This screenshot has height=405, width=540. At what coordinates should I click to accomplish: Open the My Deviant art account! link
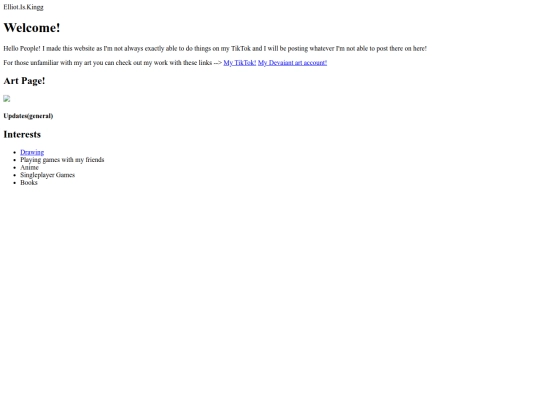click(292, 63)
